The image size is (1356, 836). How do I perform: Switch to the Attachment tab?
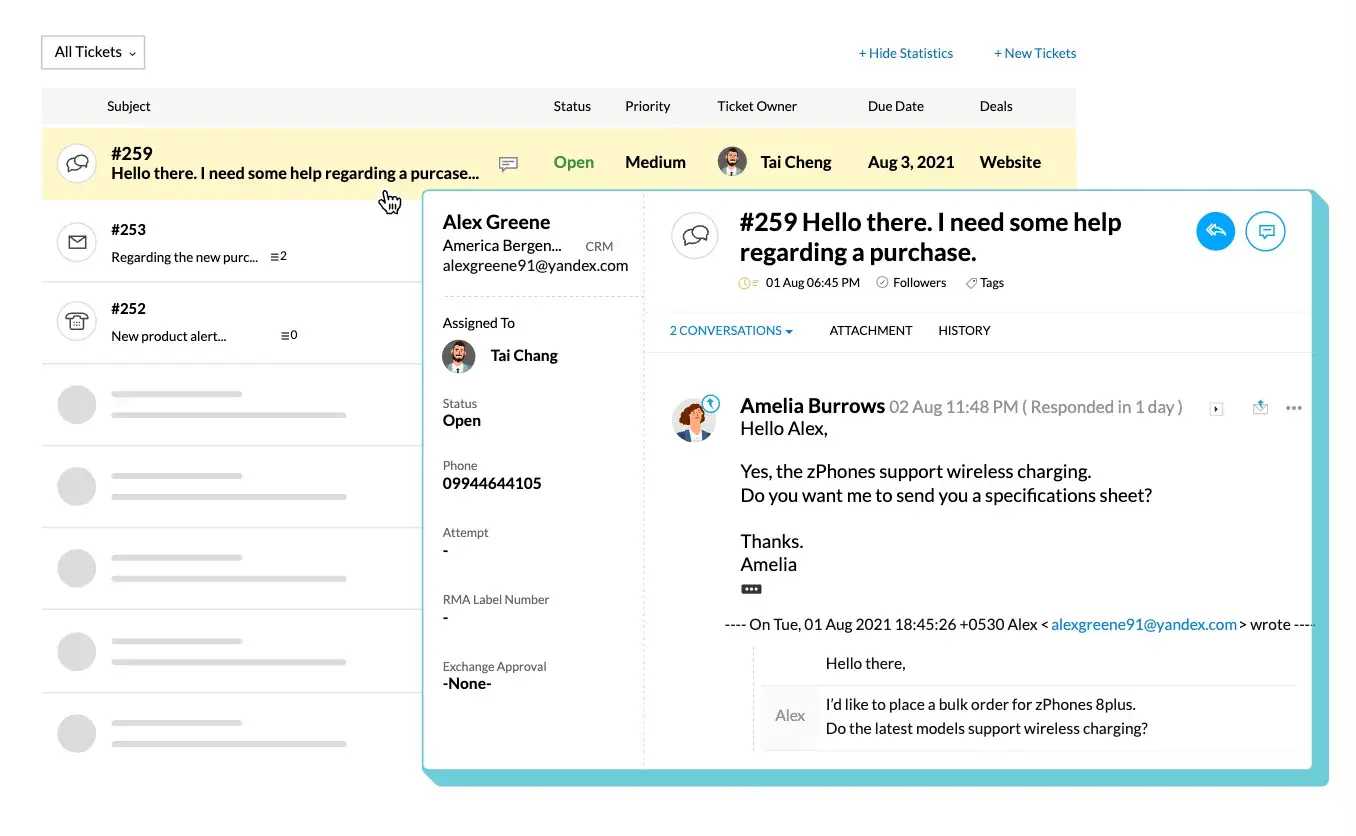pos(870,330)
